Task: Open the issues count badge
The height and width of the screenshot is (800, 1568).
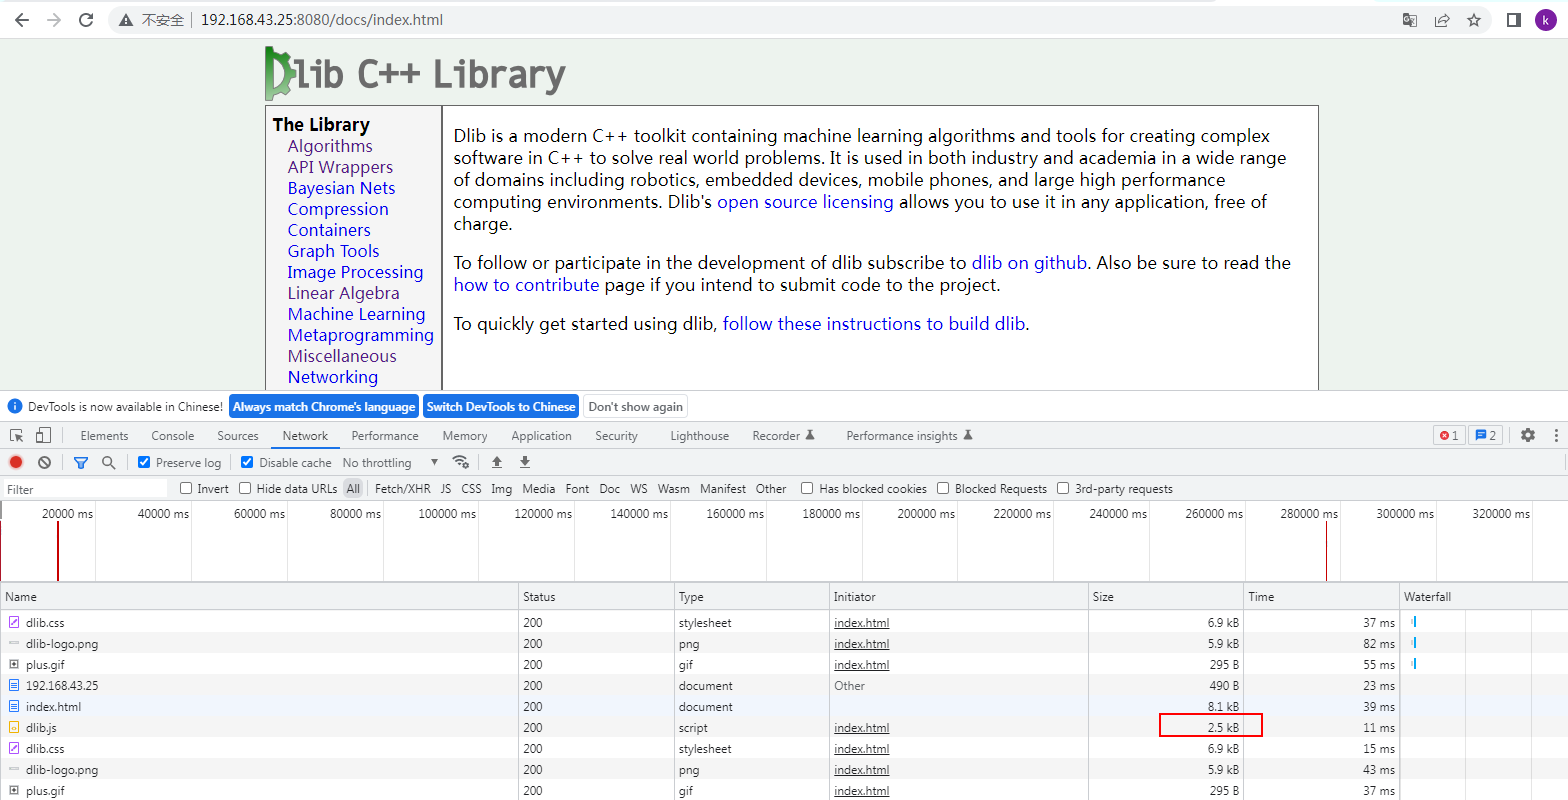Action: 1486,436
